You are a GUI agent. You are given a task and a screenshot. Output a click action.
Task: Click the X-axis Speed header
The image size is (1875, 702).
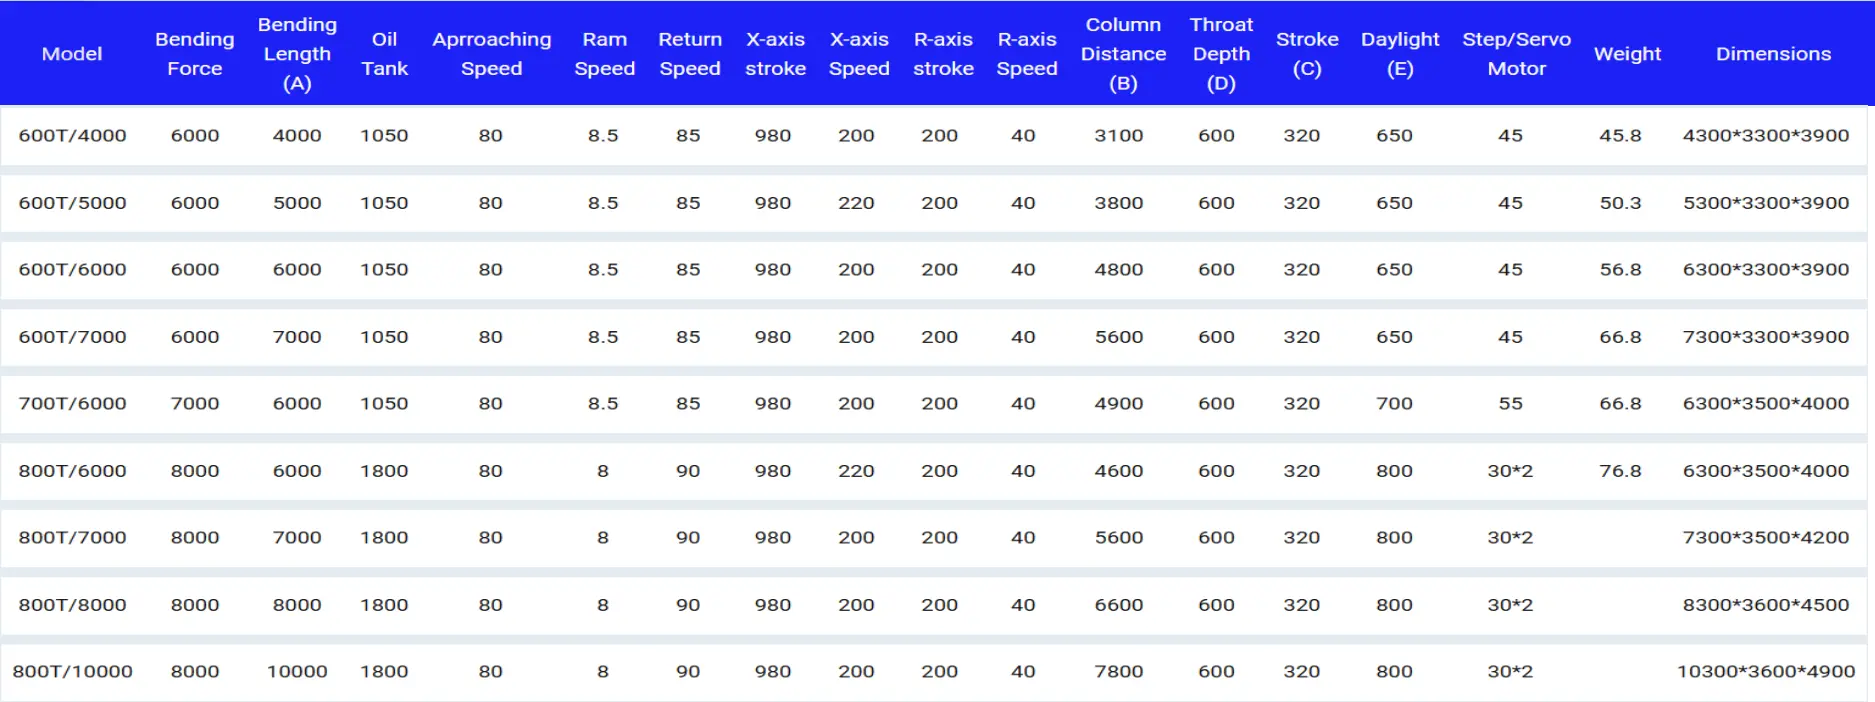click(859, 54)
